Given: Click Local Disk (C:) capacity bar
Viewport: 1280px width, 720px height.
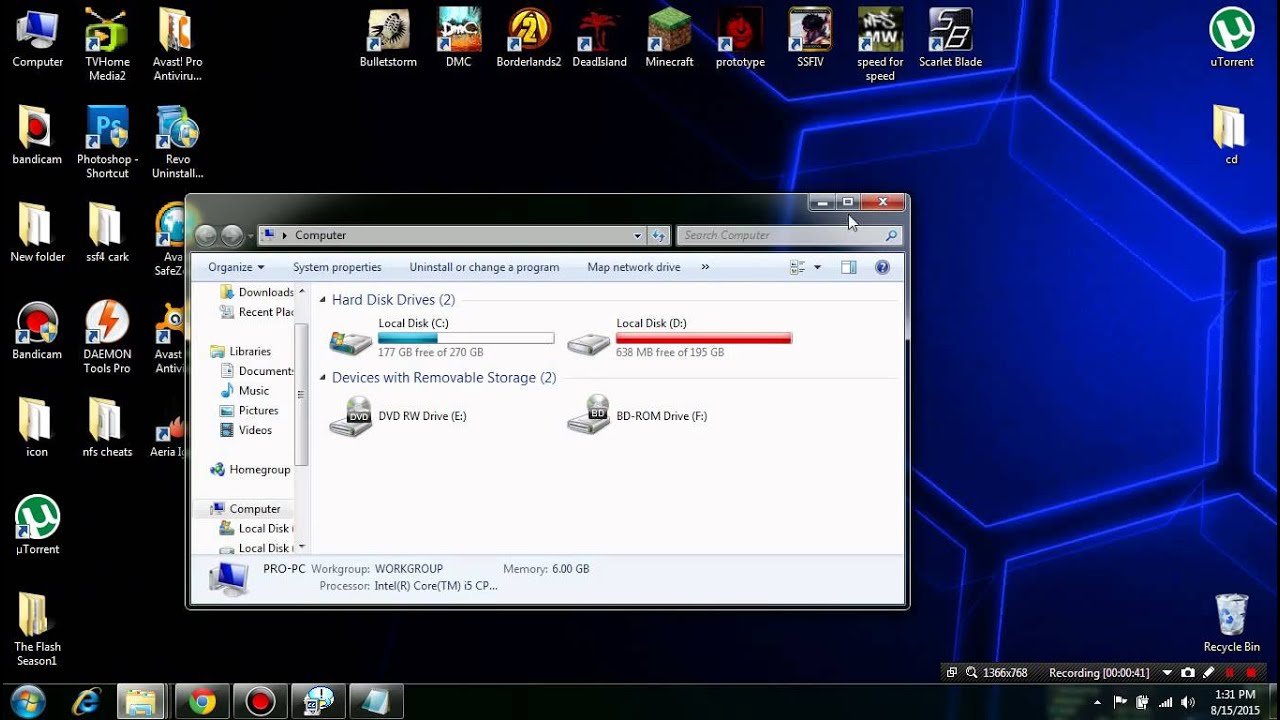Looking at the screenshot, I should coord(465,337).
